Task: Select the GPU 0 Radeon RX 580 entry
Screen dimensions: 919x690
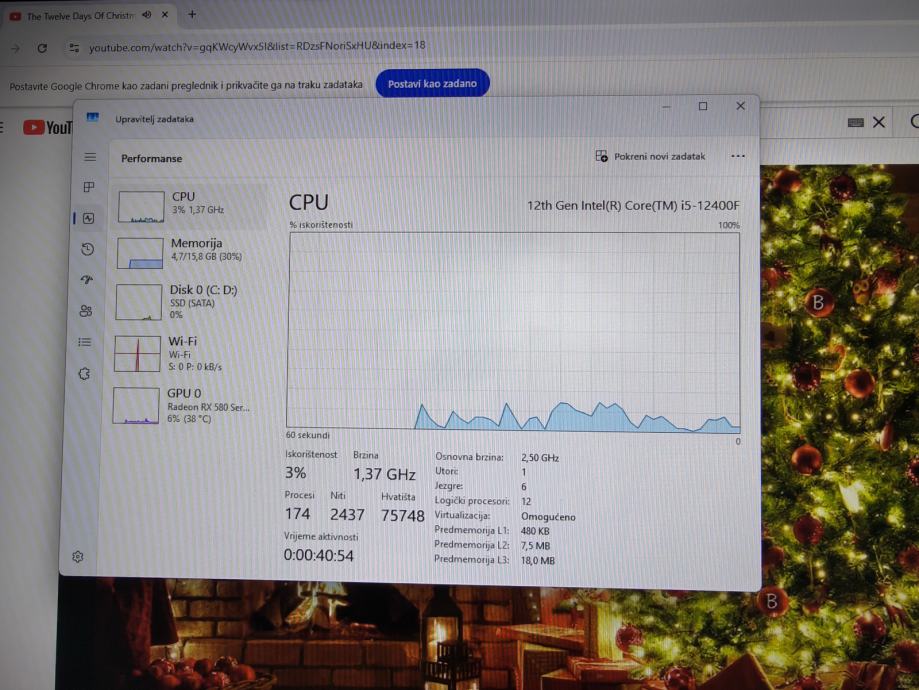Action: pos(186,405)
